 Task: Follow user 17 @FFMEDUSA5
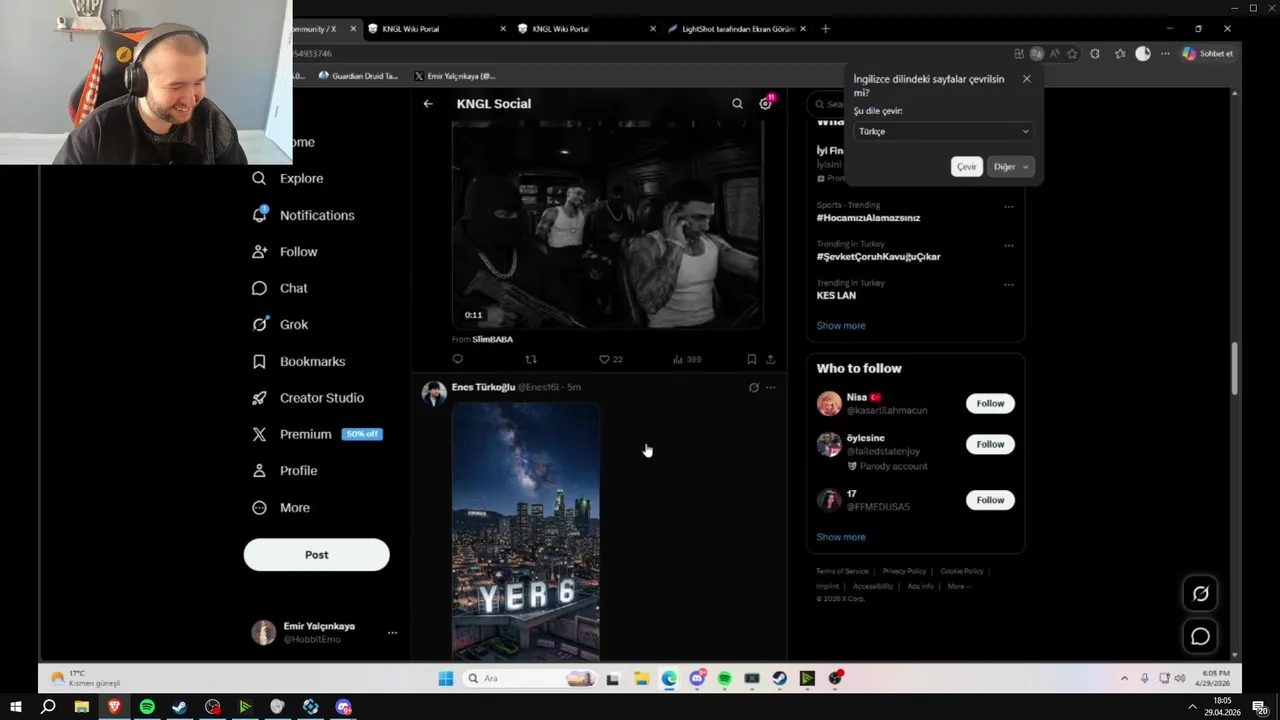(990, 500)
